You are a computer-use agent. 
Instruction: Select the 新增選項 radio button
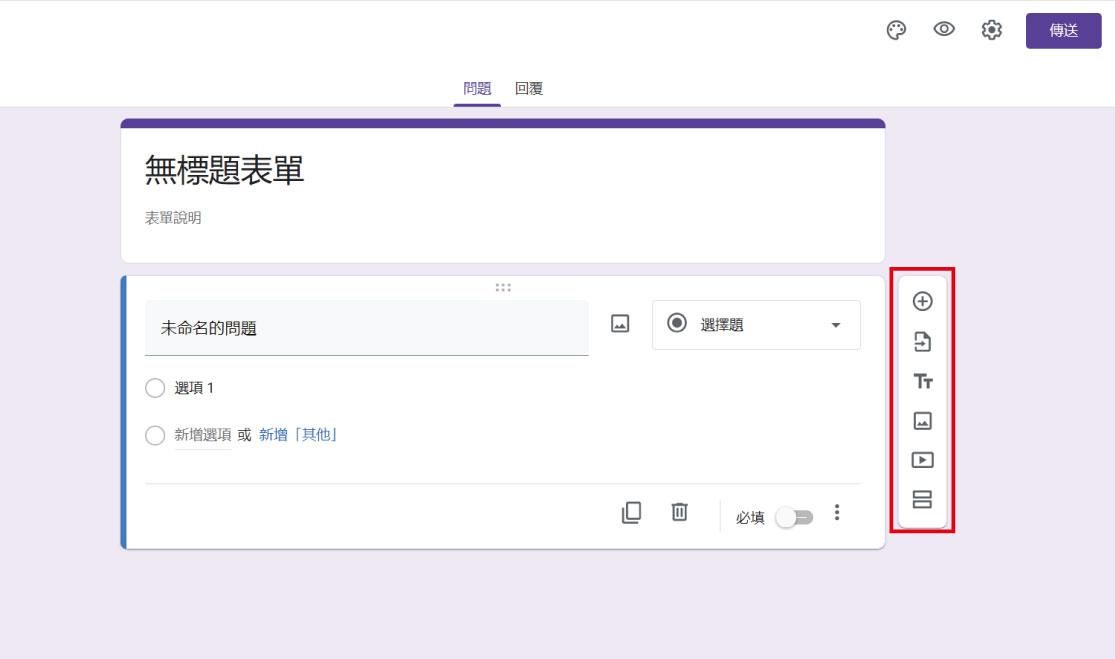155,435
